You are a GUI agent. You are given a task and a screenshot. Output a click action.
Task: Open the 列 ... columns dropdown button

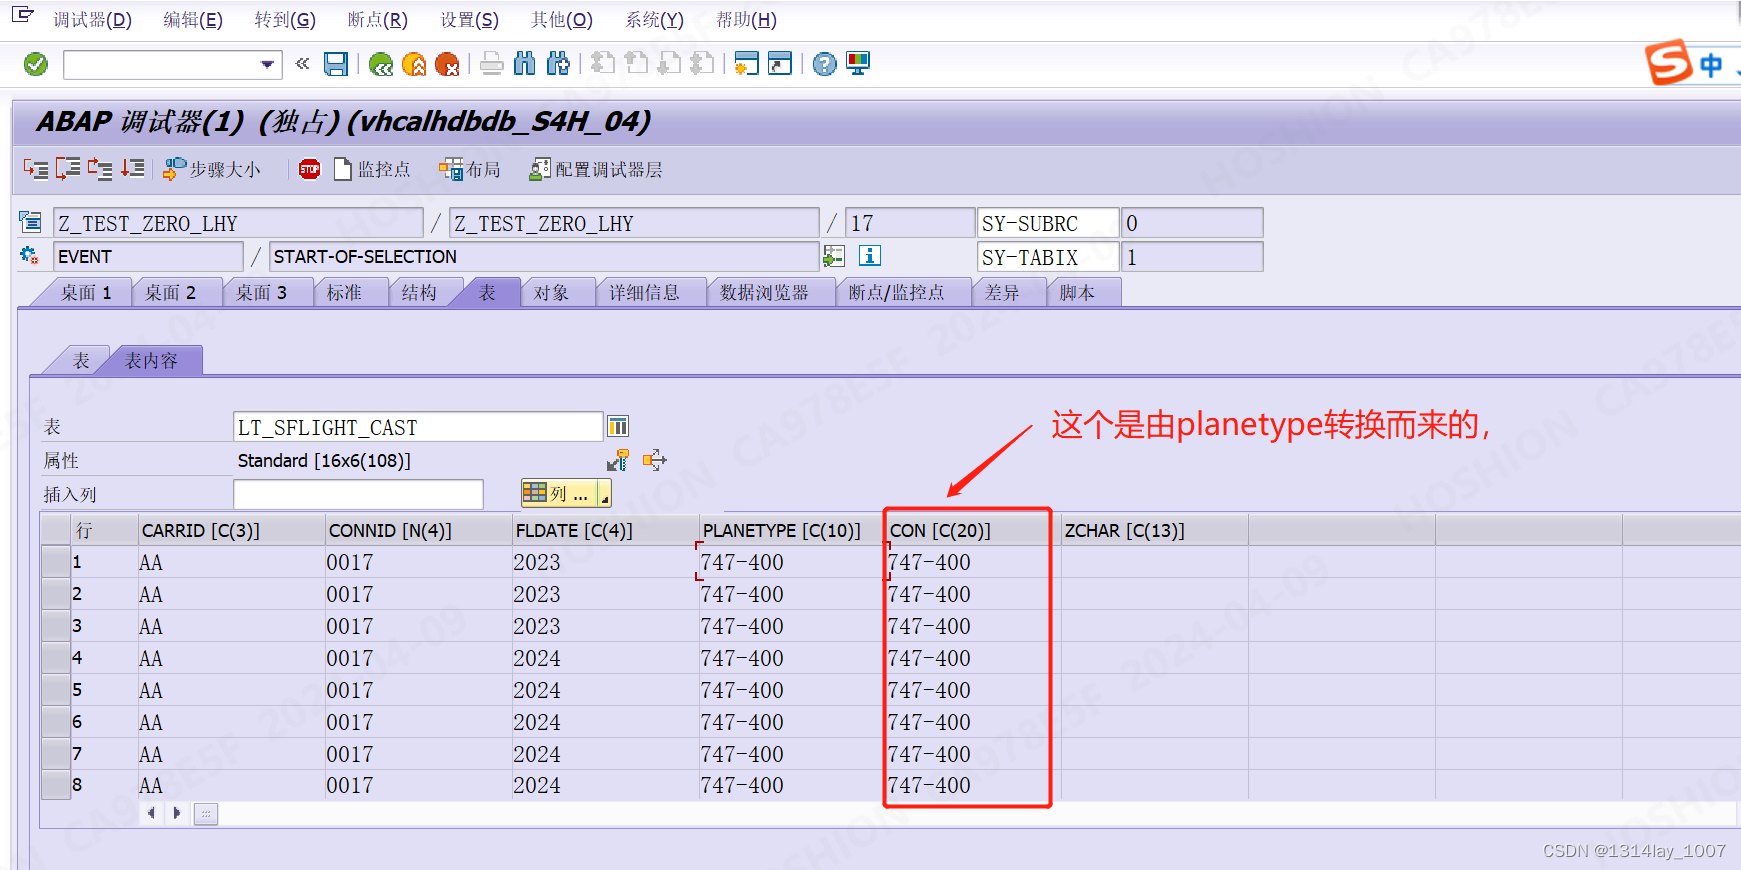click(x=566, y=493)
